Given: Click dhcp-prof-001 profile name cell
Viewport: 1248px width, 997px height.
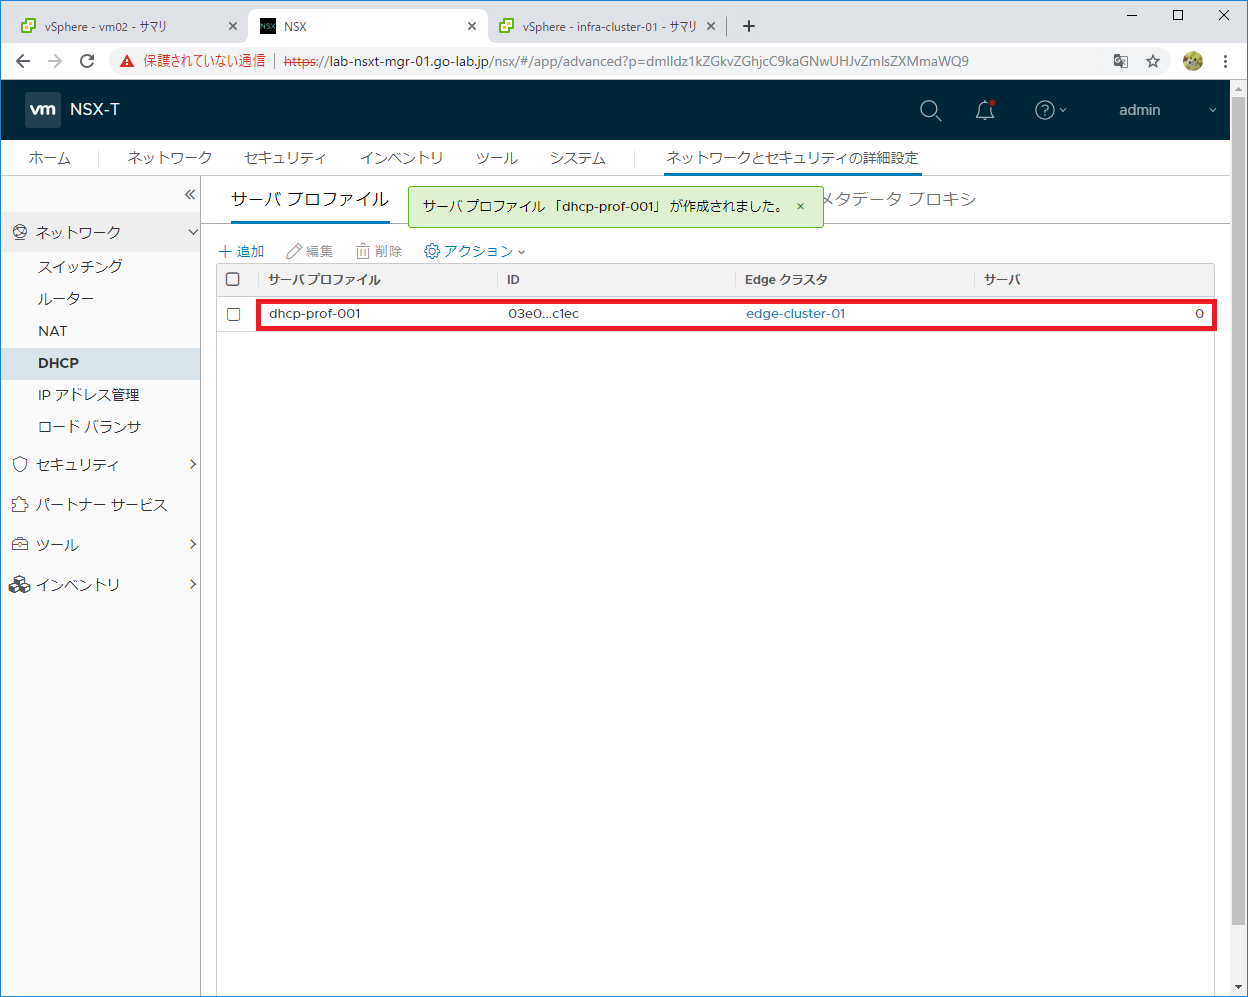Looking at the screenshot, I should click(315, 313).
